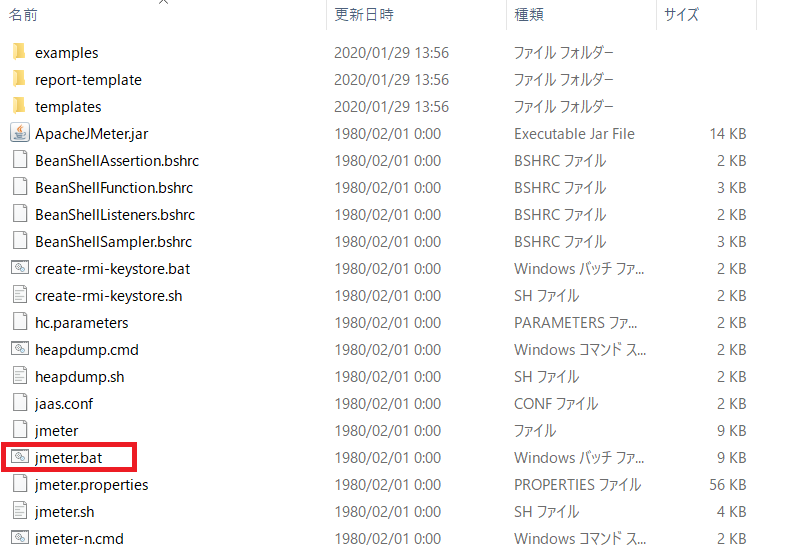The height and width of the screenshot is (559, 792).
Task: Select the BeanShellFunction.bshrc file name
Action: coord(114,188)
